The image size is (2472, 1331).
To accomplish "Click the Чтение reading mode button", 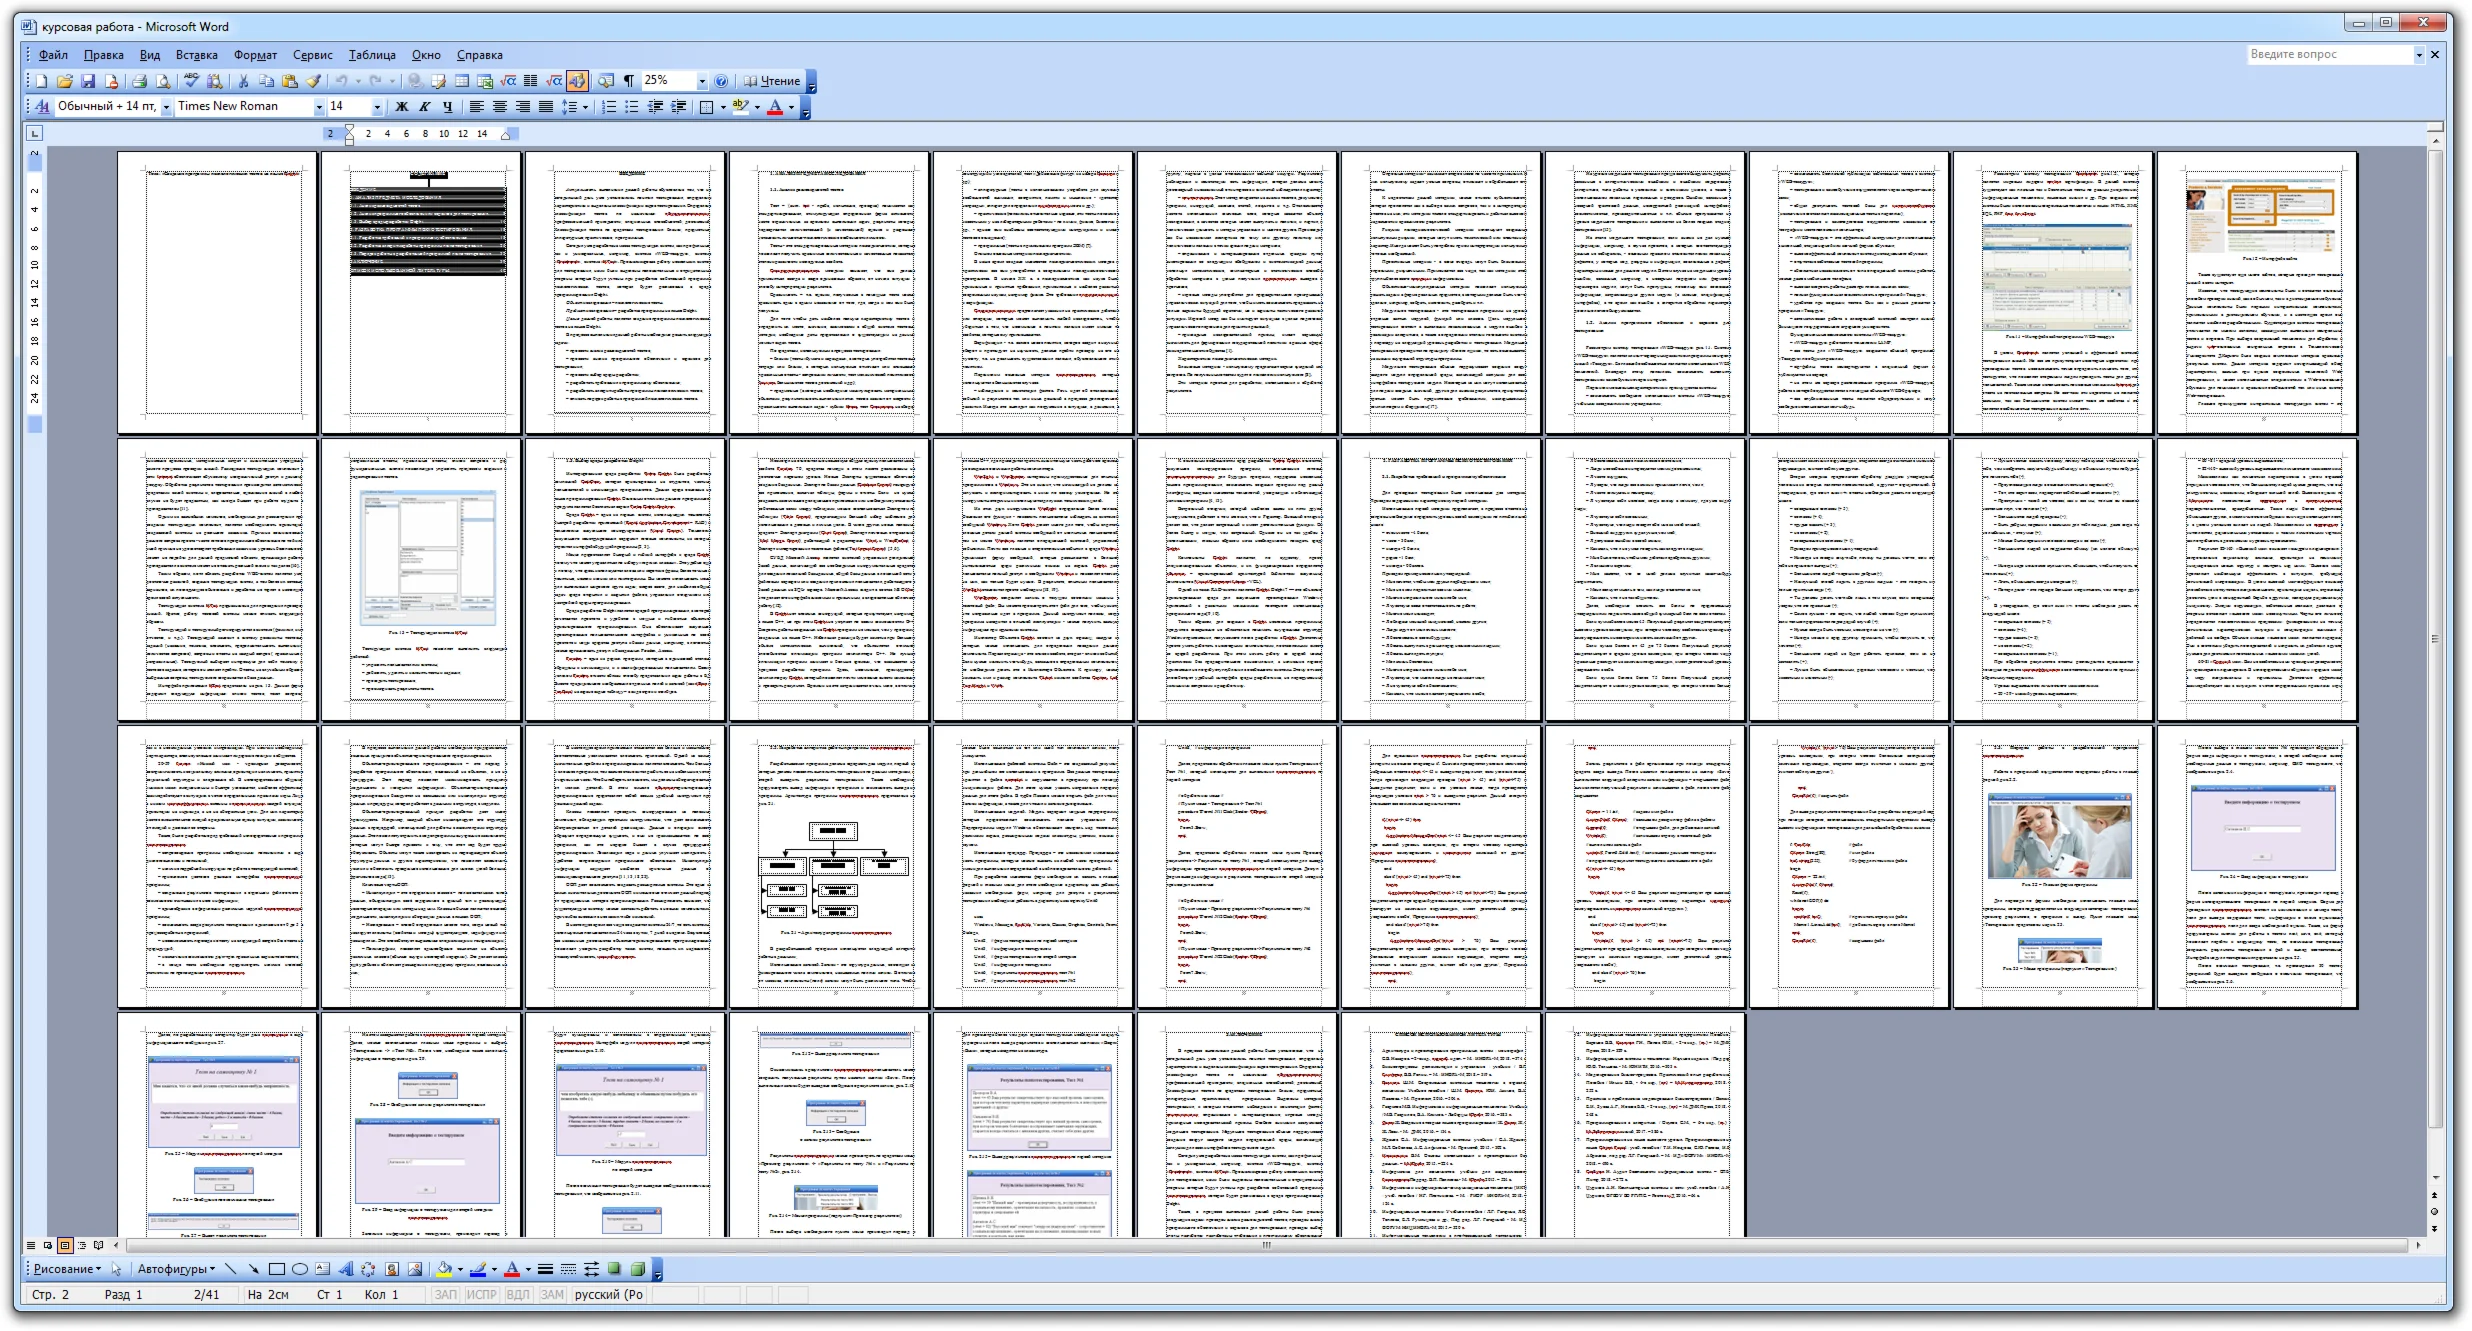I will point(771,81).
